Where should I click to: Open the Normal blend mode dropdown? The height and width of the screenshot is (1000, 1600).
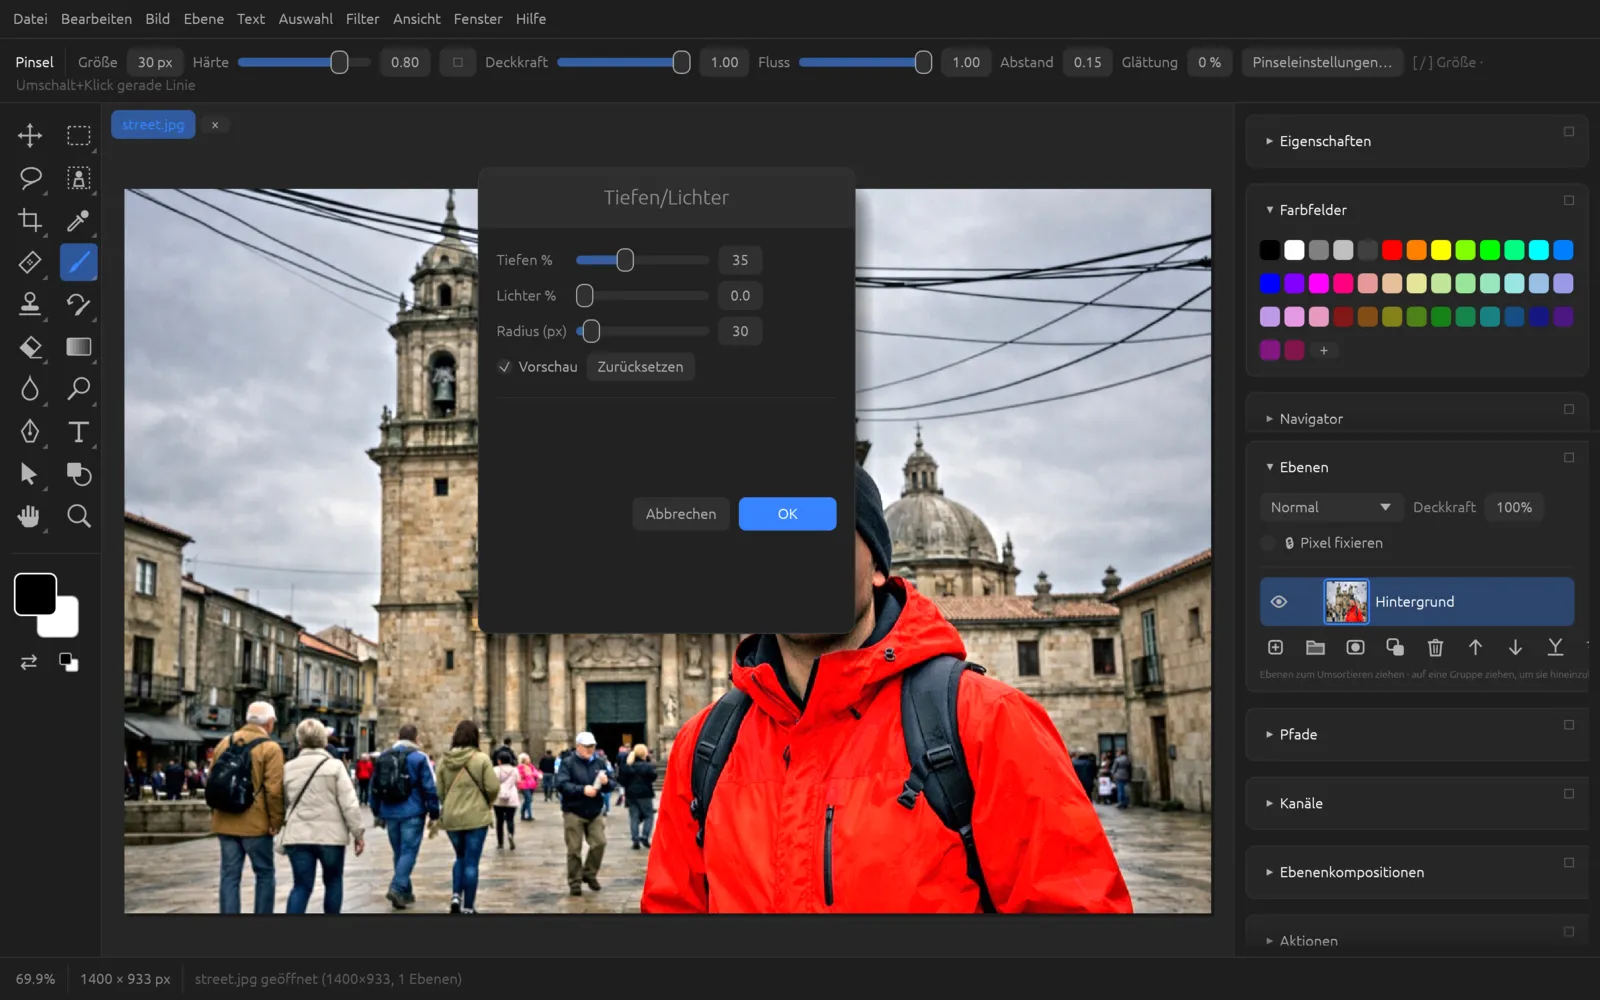(1330, 507)
